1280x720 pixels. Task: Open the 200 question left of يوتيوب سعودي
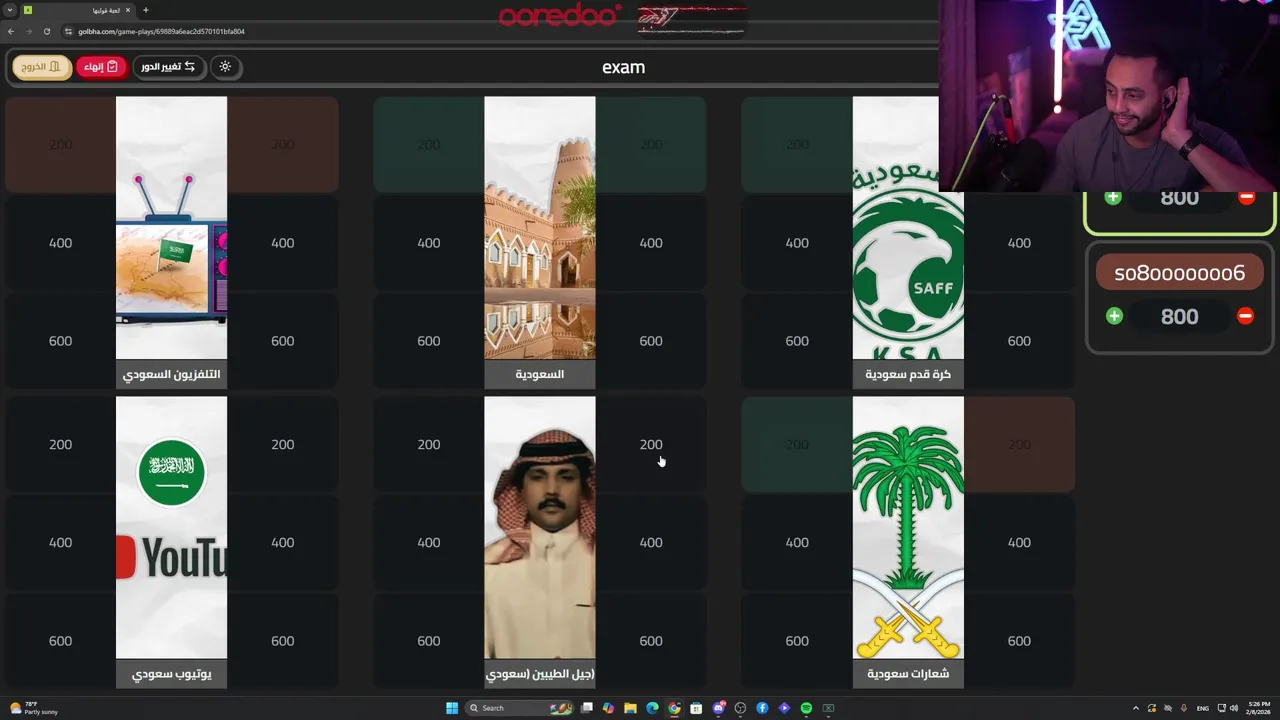point(60,445)
